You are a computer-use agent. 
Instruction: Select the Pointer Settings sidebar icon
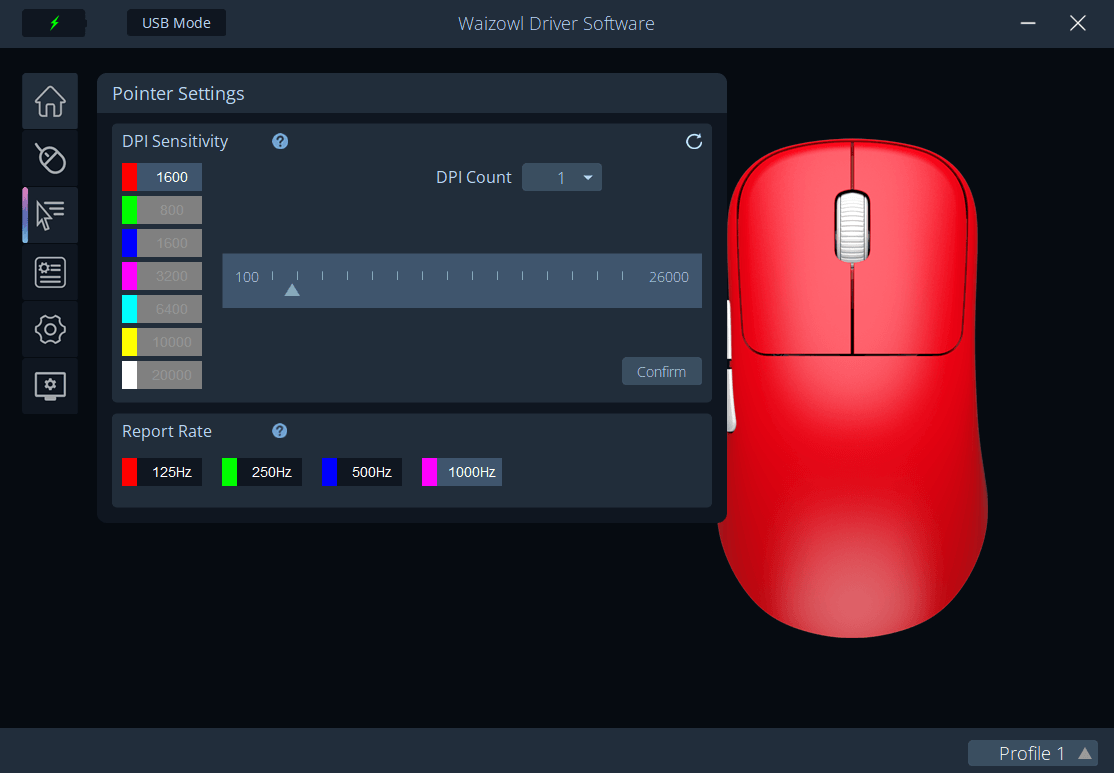pos(50,215)
